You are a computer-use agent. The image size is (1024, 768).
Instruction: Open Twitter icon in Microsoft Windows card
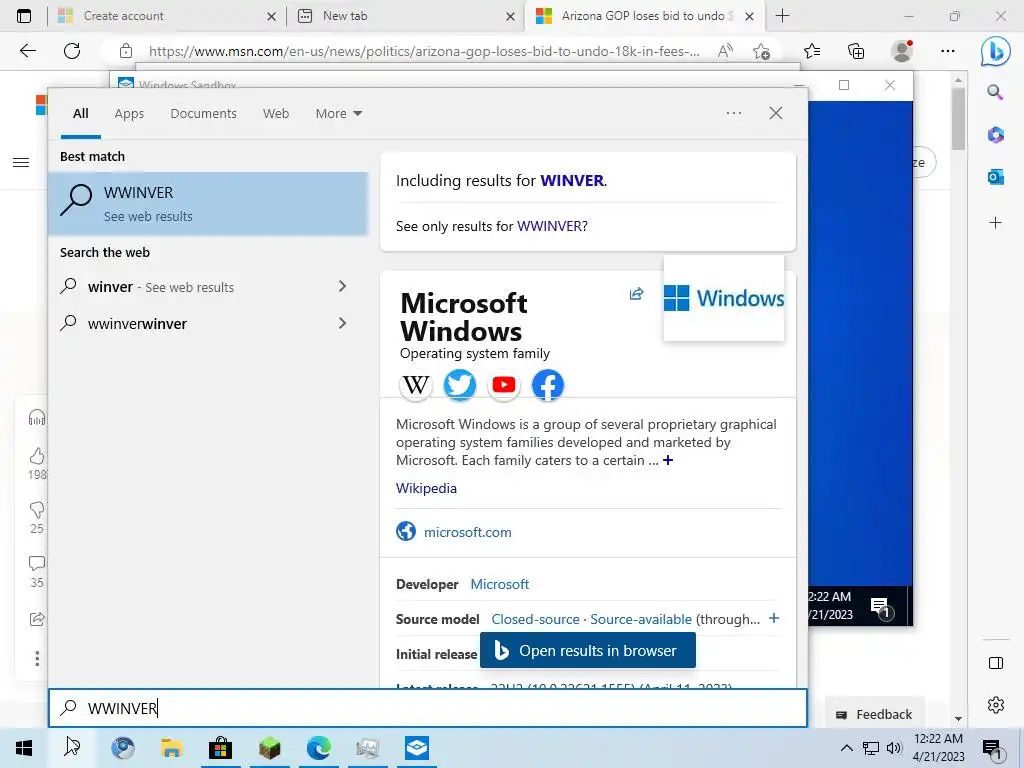pyautogui.click(x=460, y=385)
